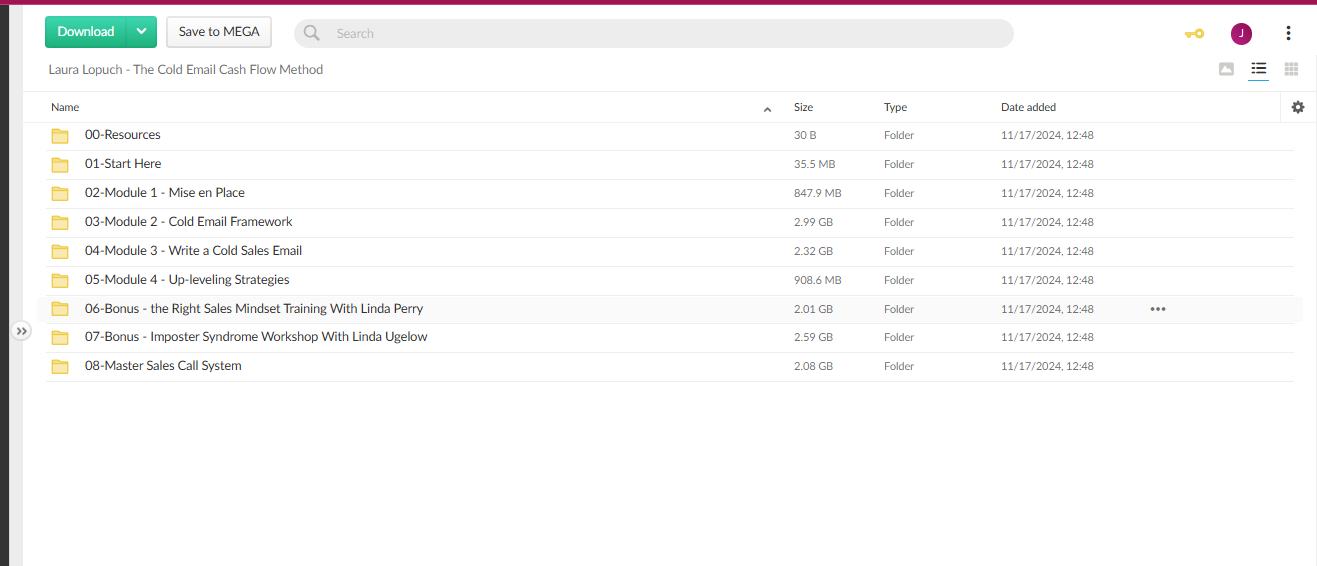Viewport: 1317px width, 566px height.
Task: Open 06-Bonus Right Sales Mindset Training folder
Action: (x=254, y=309)
